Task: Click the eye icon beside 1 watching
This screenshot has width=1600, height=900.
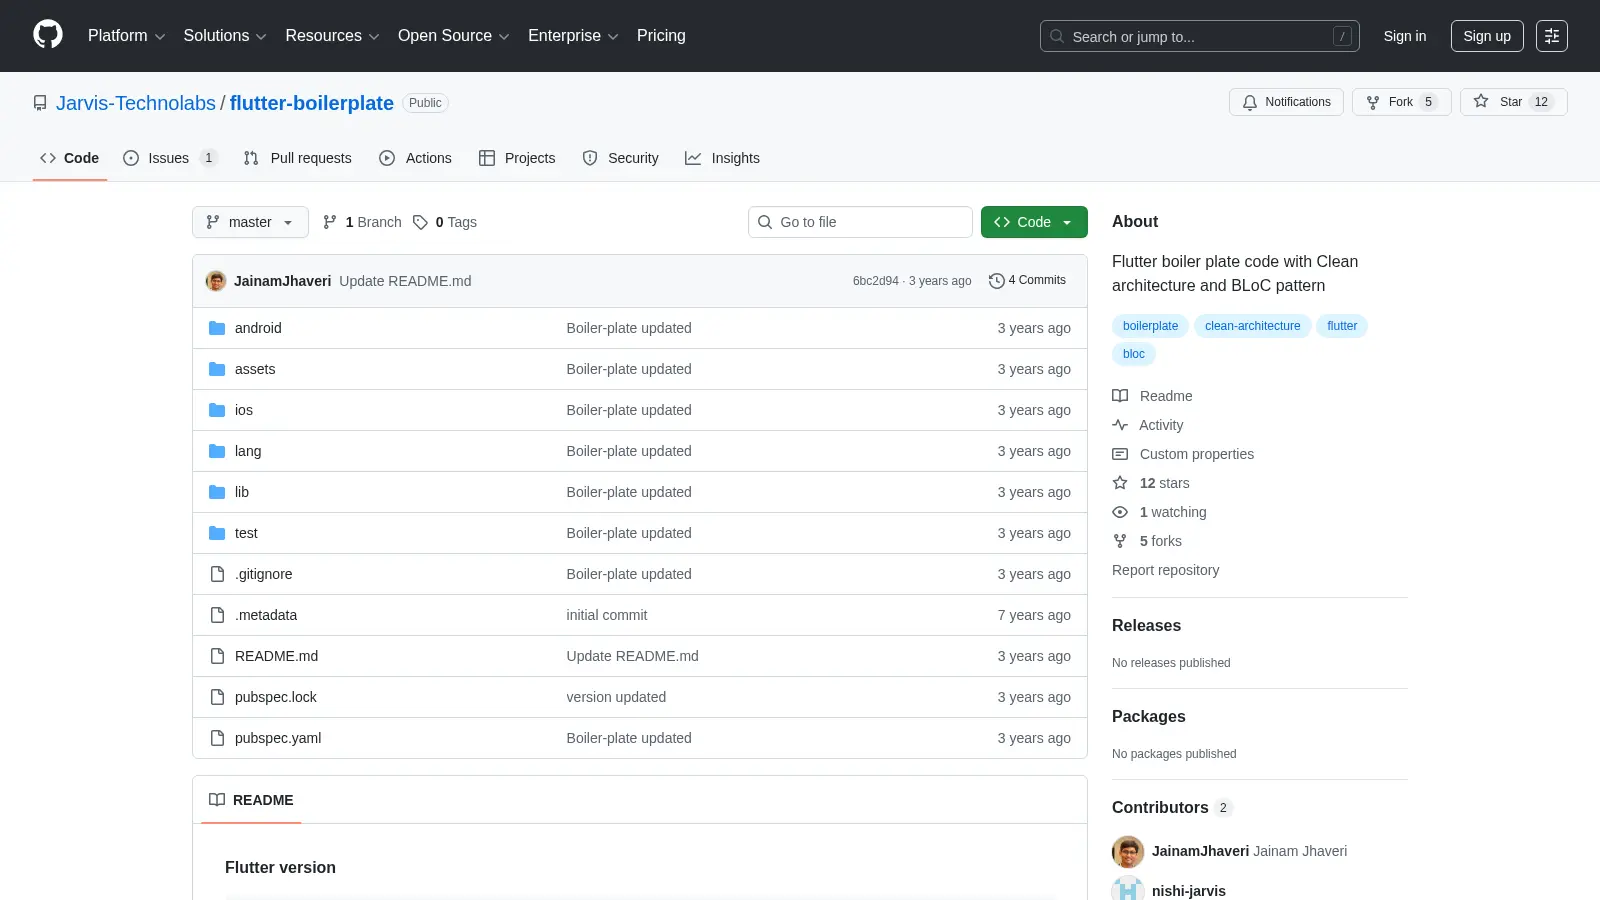Action: tap(1120, 512)
